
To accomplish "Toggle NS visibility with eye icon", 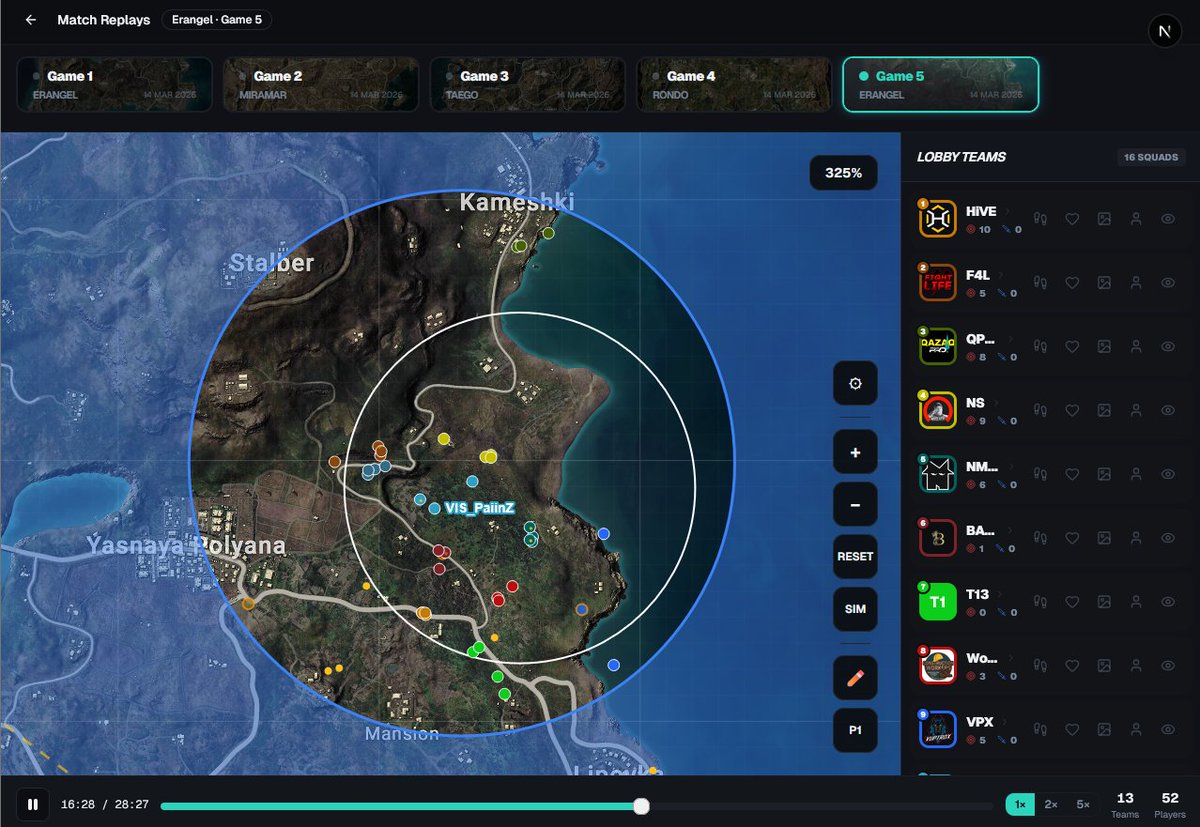I will (1168, 411).
